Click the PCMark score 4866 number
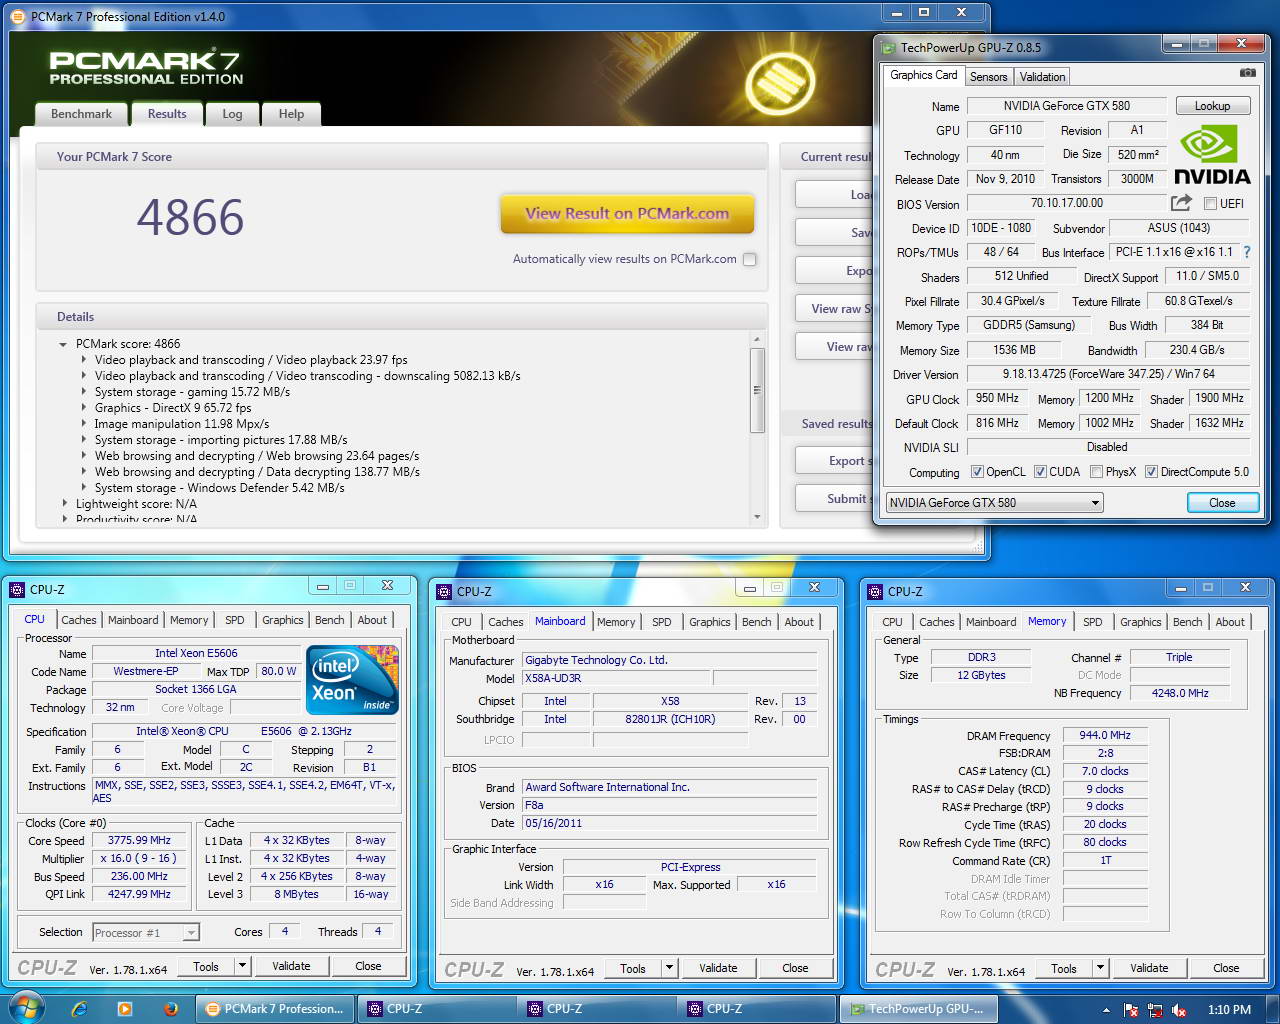Image resolution: width=1280 pixels, height=1024 pixels. click(x=190, y=217)
